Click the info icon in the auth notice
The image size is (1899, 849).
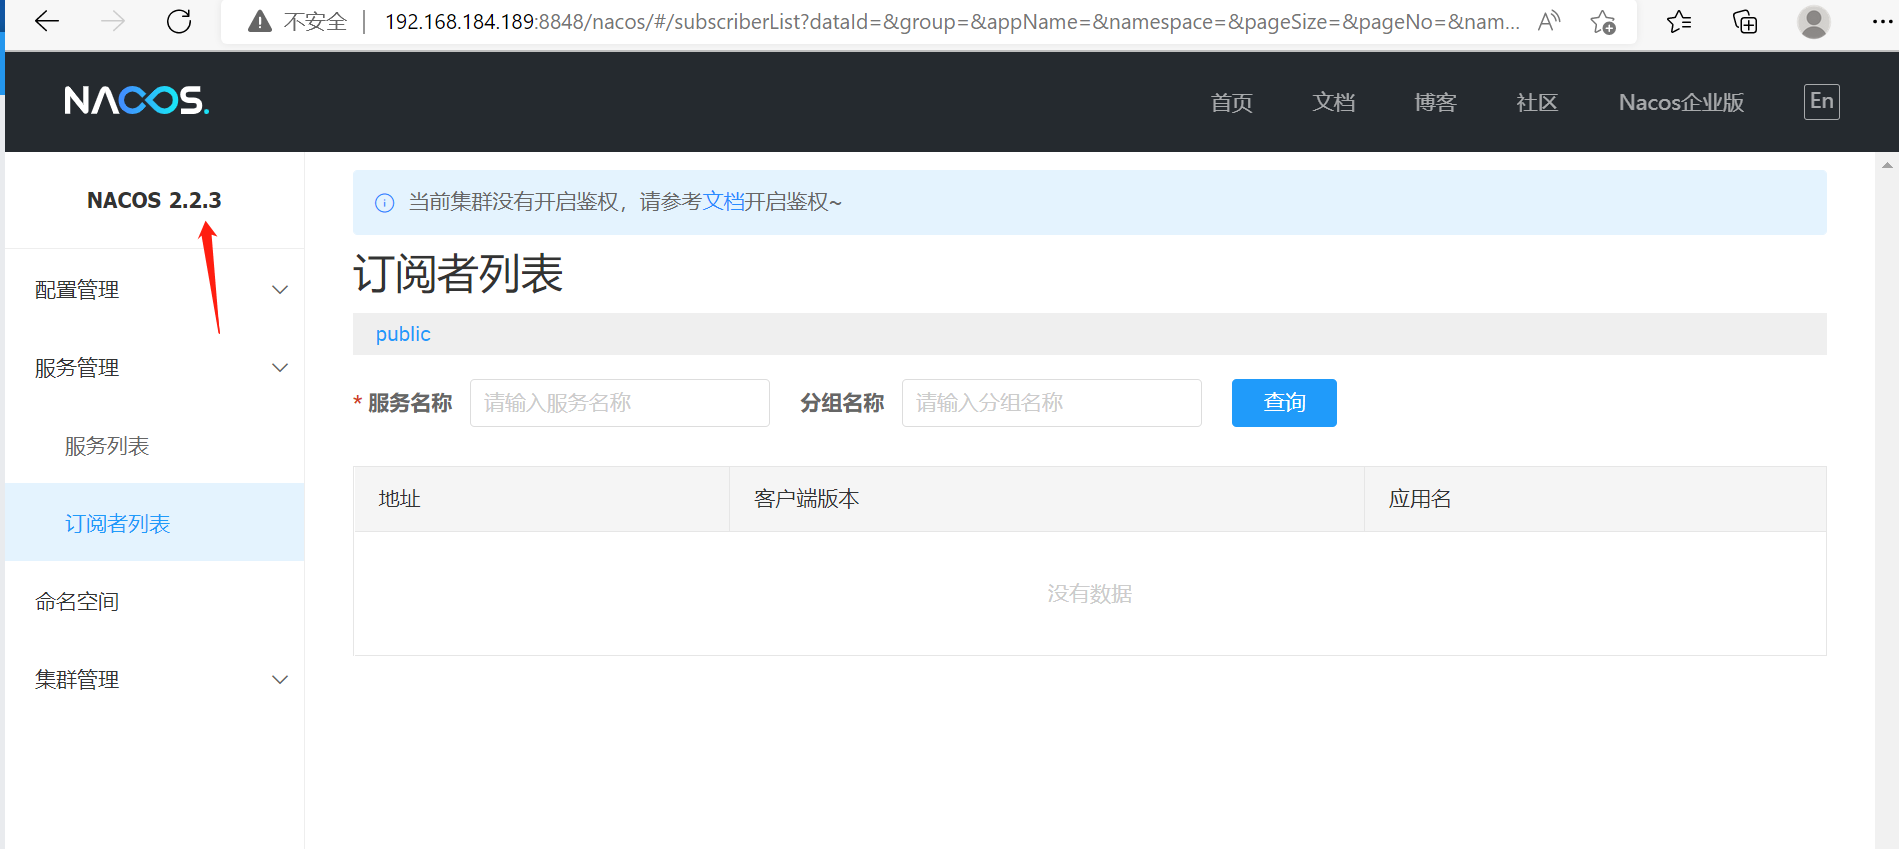384,203
